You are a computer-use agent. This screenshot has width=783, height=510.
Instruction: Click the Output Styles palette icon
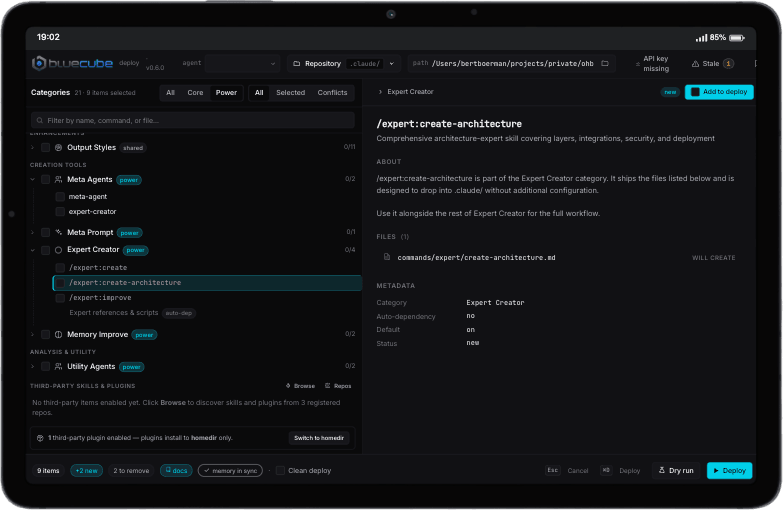point(58,147)
